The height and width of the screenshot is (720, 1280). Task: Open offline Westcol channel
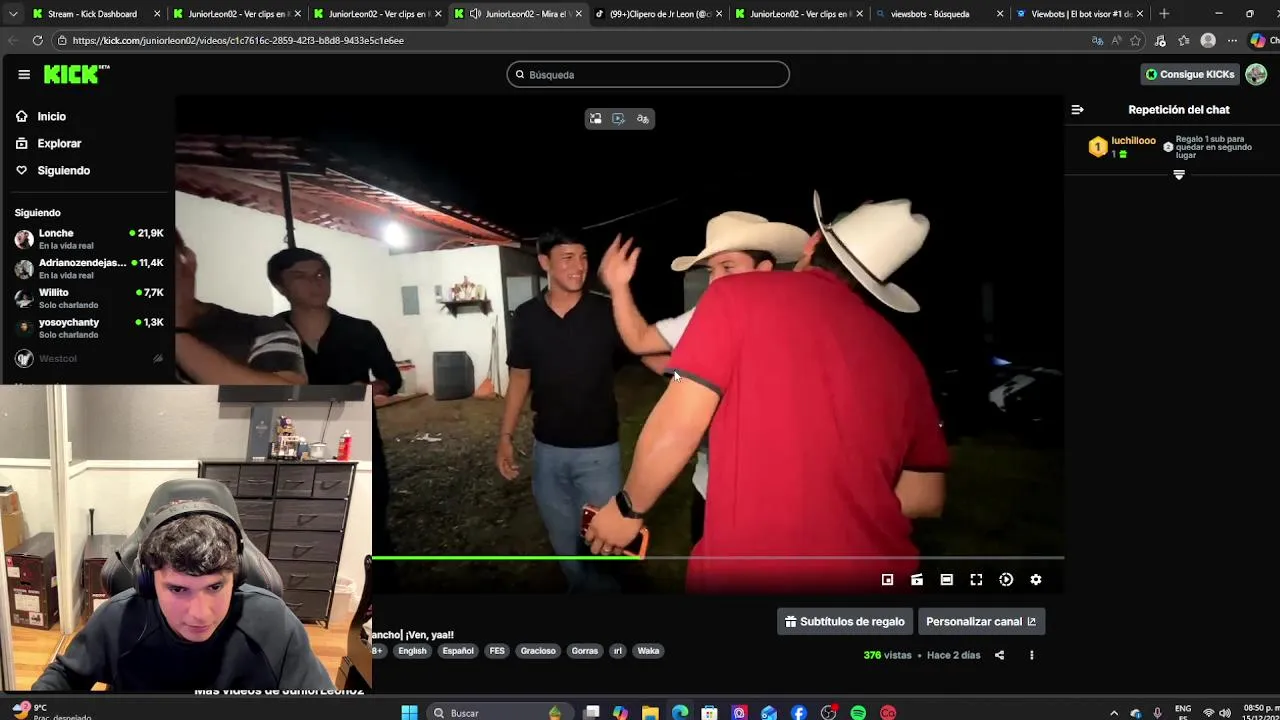[89, 358]
